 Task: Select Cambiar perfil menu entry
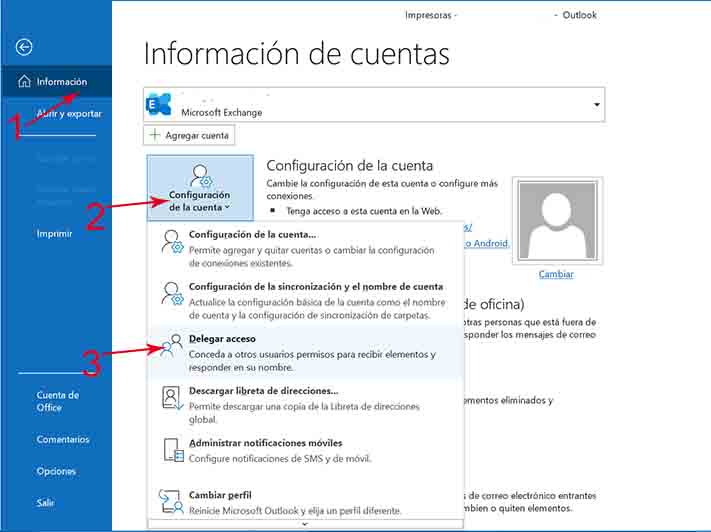click(305, 503)
